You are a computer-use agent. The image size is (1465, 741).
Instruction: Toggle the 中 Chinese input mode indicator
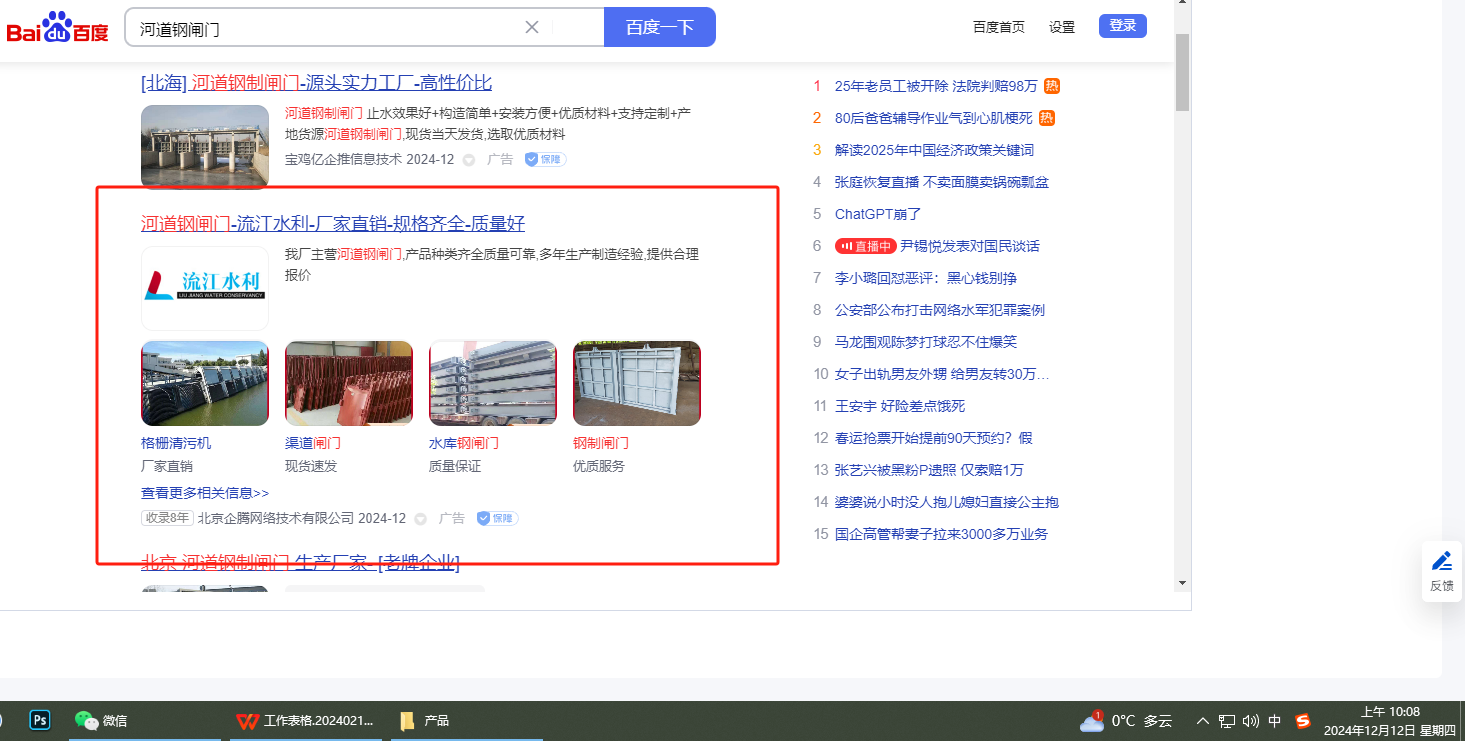(x=1275, y=720)
